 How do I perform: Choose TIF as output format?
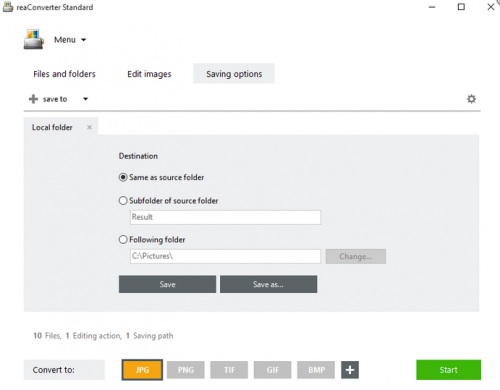229,370
